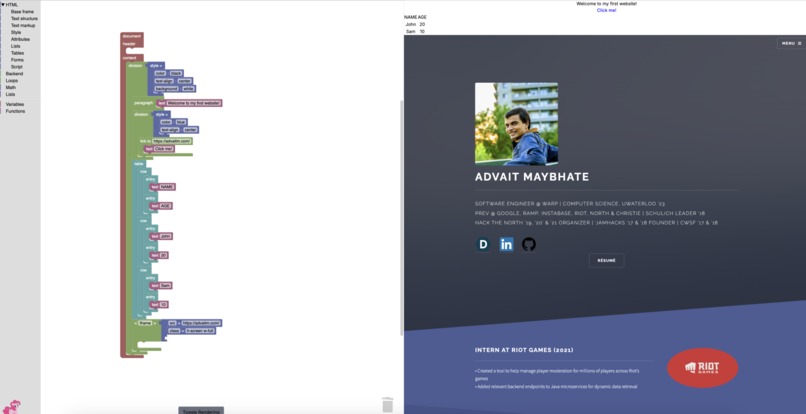Open the Functions block category

pos(15,111)
